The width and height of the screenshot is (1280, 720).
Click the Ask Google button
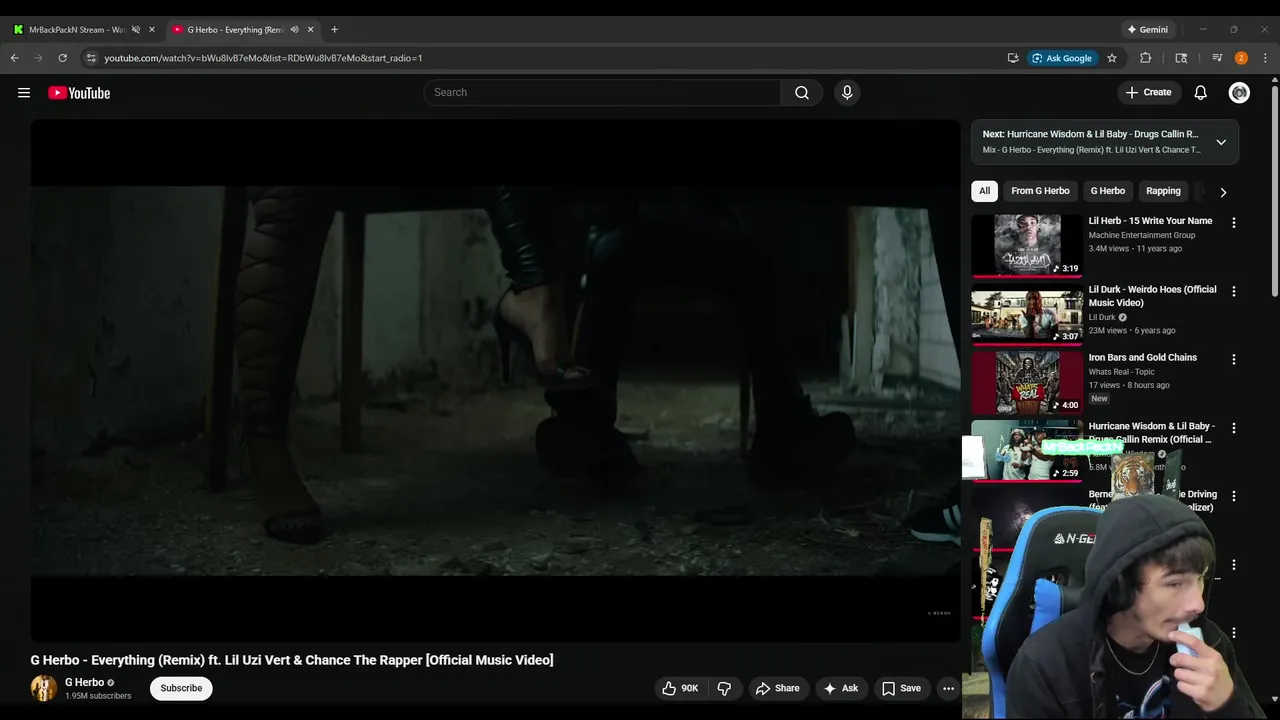tap(1062, 58)
